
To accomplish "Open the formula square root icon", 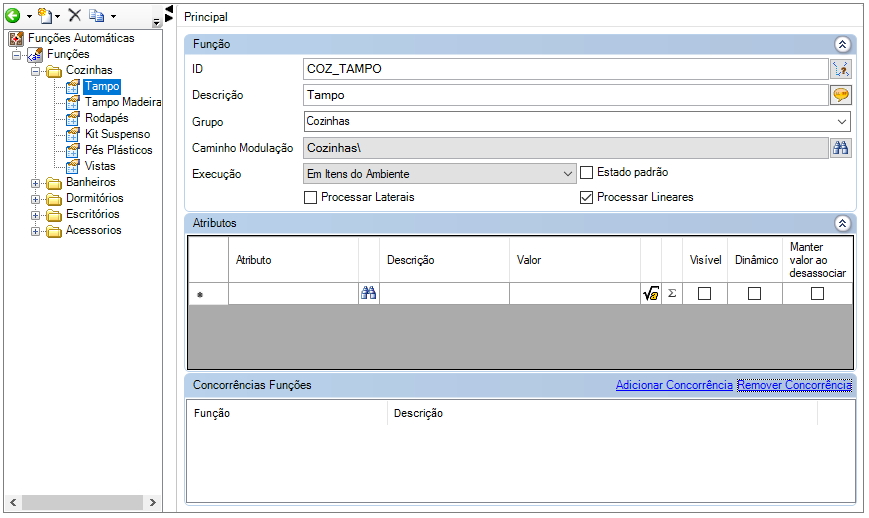I will [x=651, y=294].
